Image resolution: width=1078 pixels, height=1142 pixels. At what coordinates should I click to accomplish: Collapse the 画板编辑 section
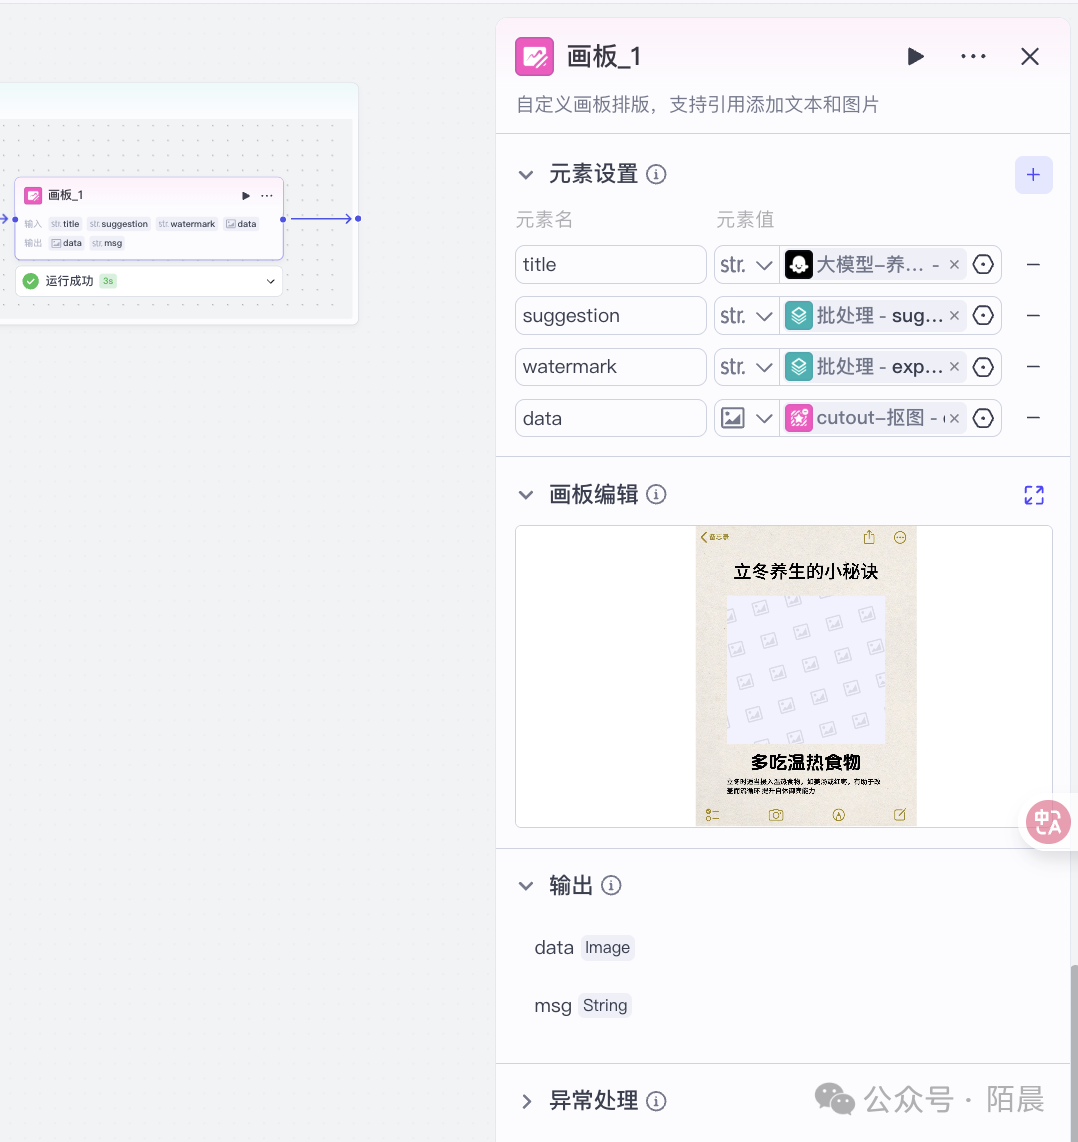click(x=526, y=495)
